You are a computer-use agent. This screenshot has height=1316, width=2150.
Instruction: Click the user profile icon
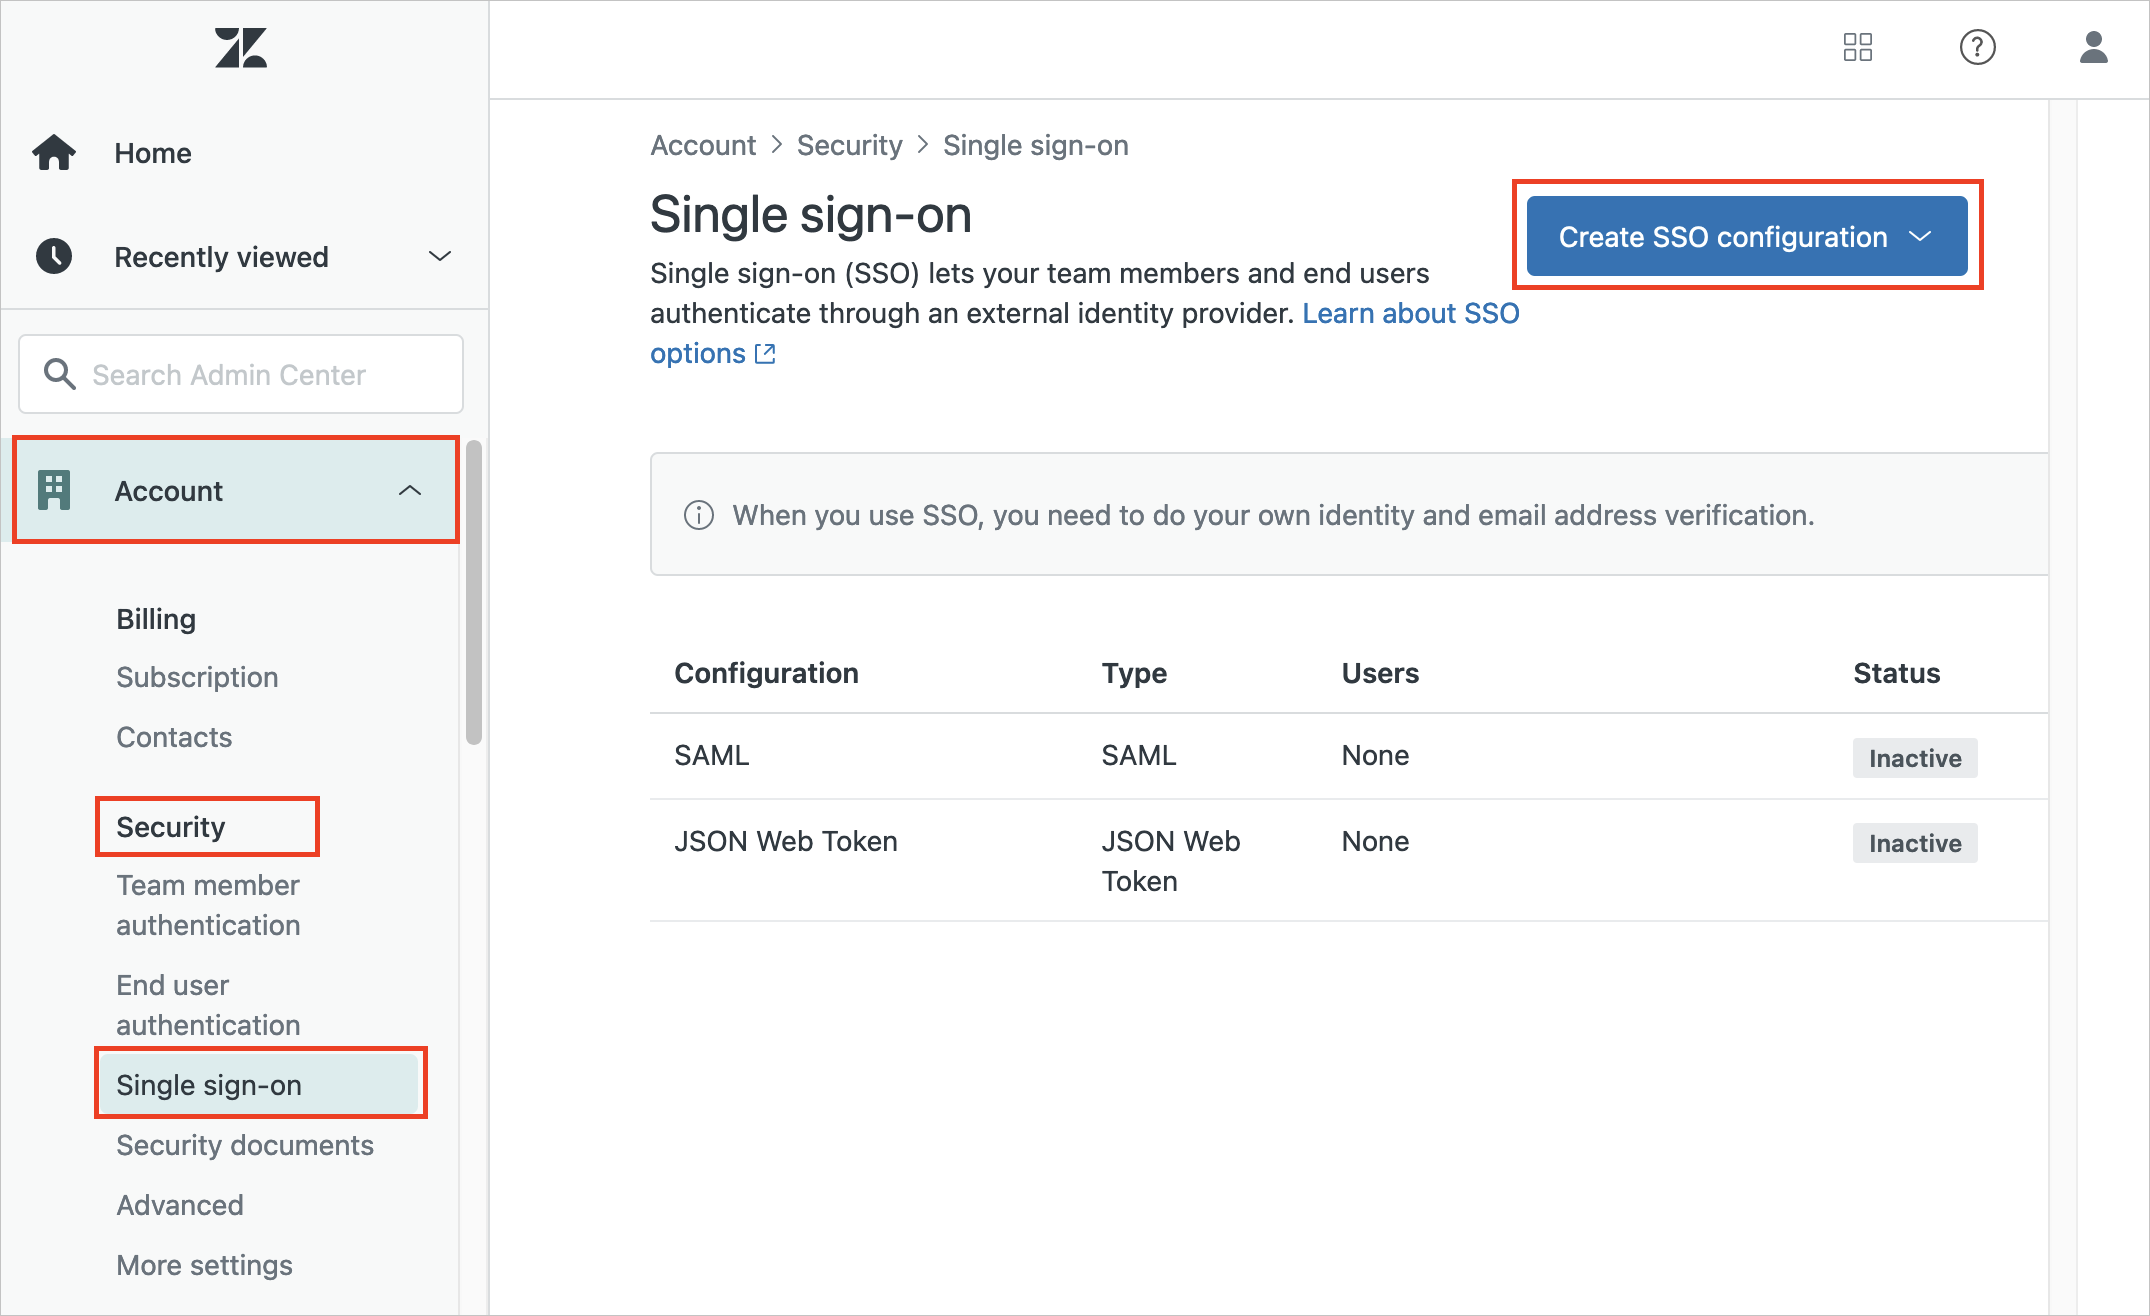tap(2093, 46)
